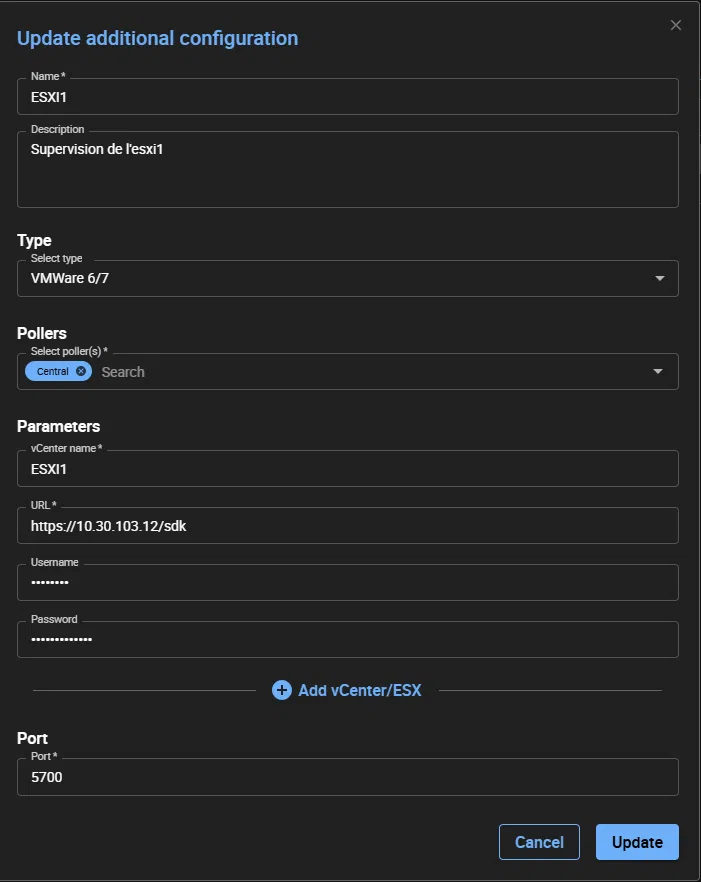This screenshot has width=701, height=882.
Task: Open the Select poller(s) dropdown arrow
Action: pyautogui.click(x=658, y=372)
